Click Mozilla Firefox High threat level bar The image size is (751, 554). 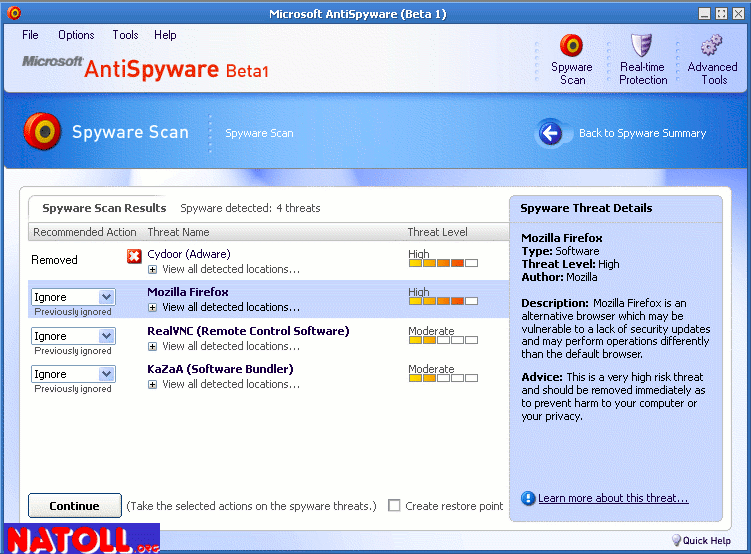coord(443,301)
